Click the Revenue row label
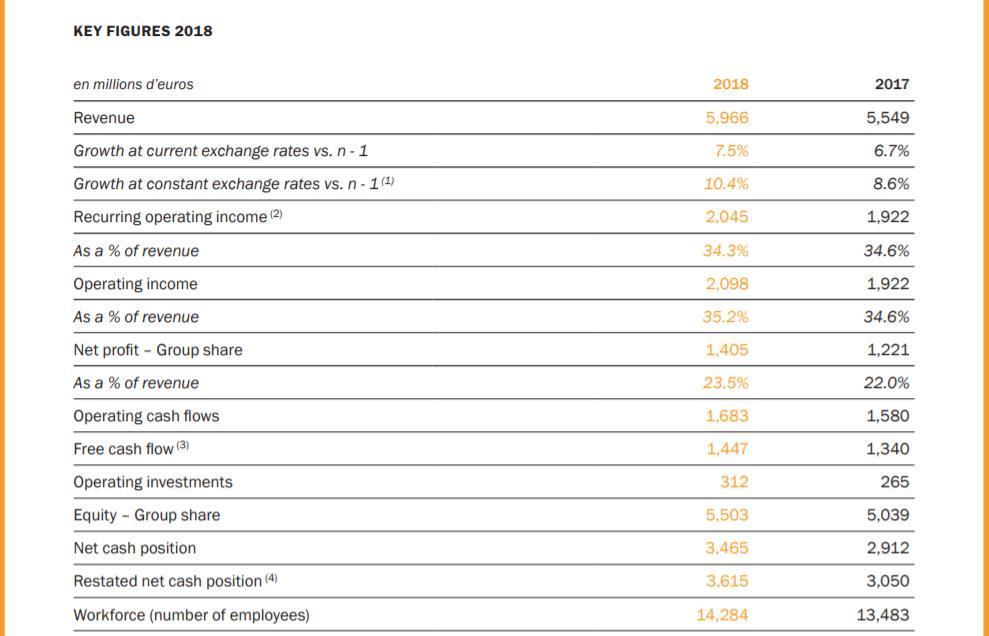989x636 pixels. (x=104, y=118)
